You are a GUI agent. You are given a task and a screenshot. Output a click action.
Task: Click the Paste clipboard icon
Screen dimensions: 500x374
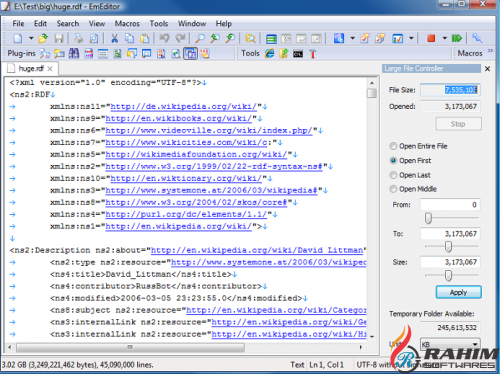[145, 38]
